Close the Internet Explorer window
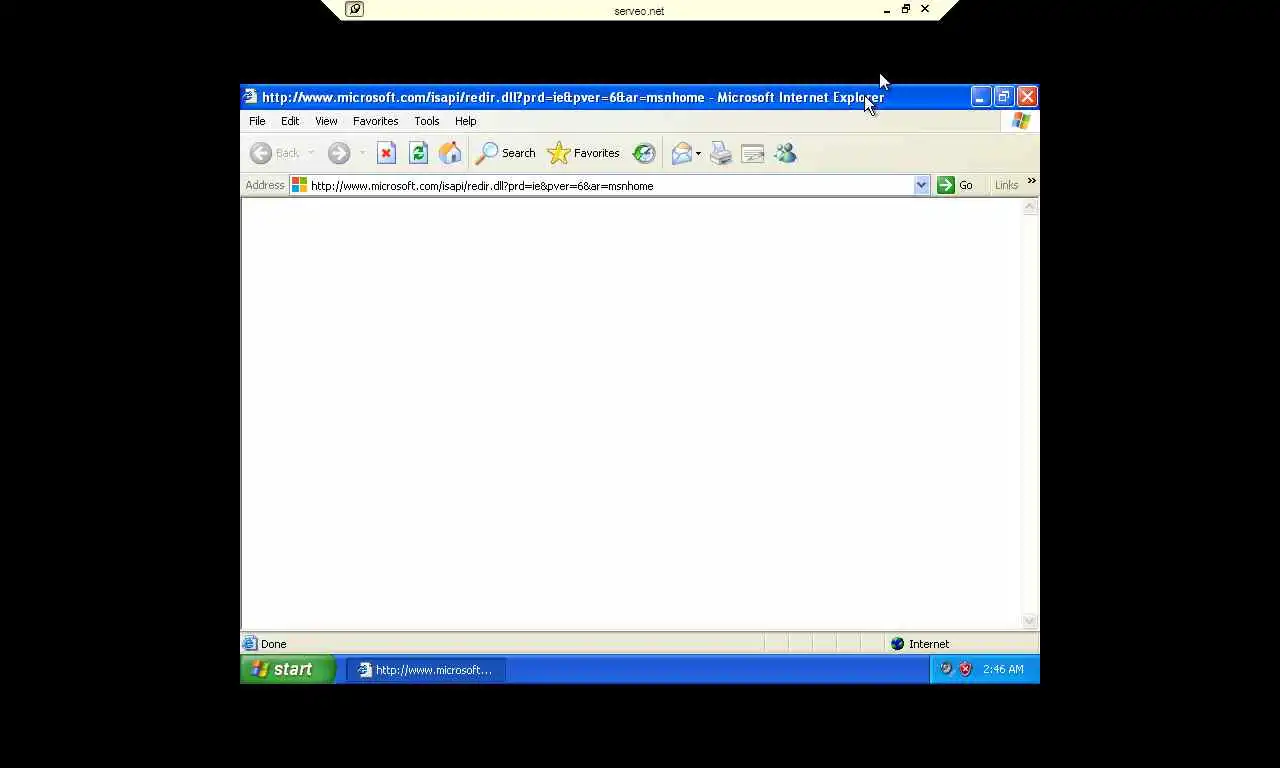This screenshot has width=1280, height=768. [1027, 97]
